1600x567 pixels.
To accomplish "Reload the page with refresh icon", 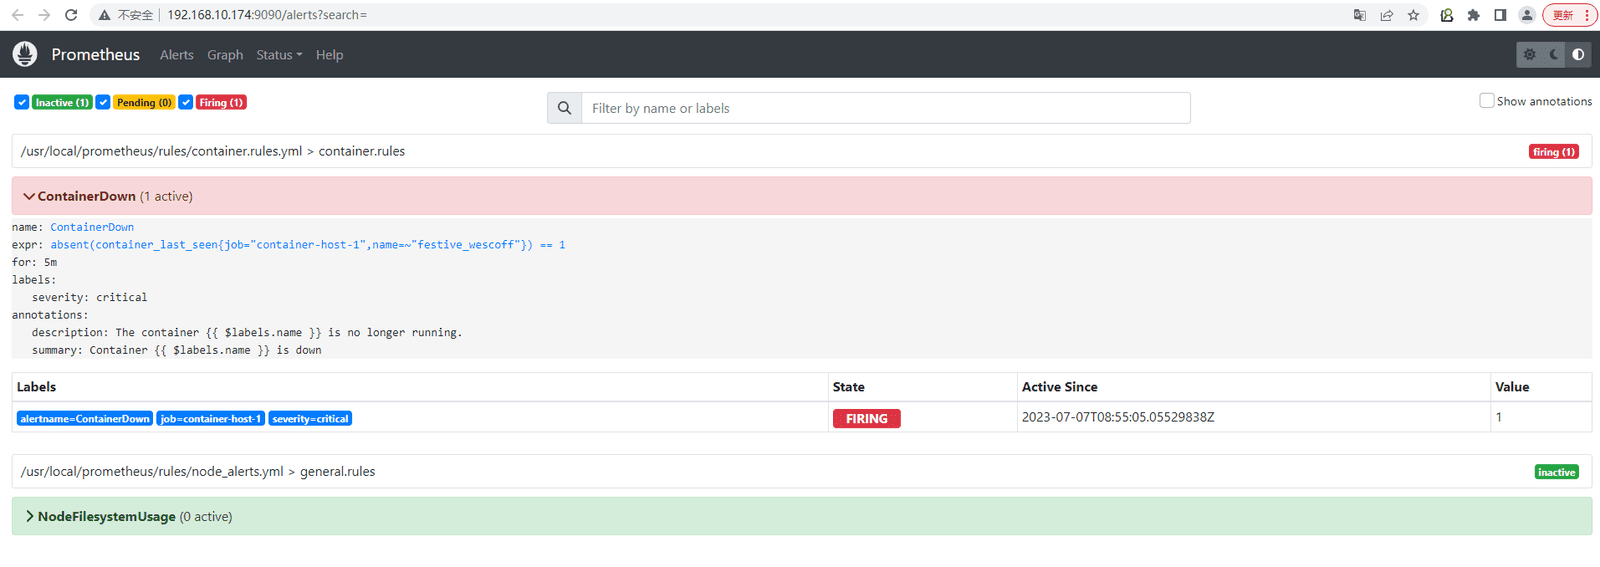I will point(71,15).
